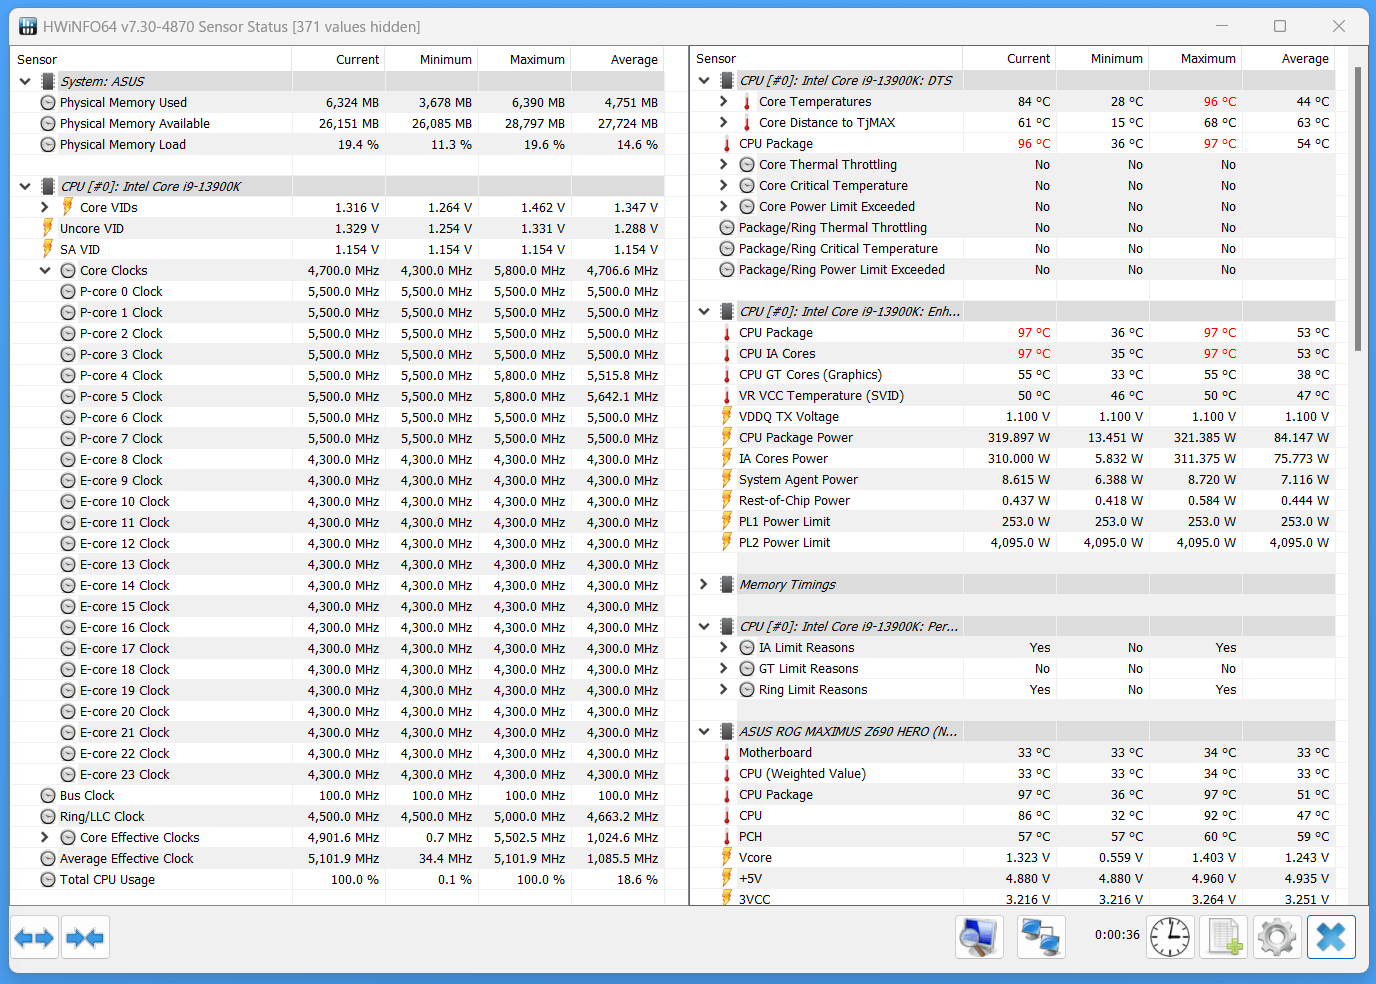The width and height of the screenshot is (1376, 984).
Task: Collapse the ASUS ROG MAXIMUS Z690 HERO group
Action: [x=704, y=732]
